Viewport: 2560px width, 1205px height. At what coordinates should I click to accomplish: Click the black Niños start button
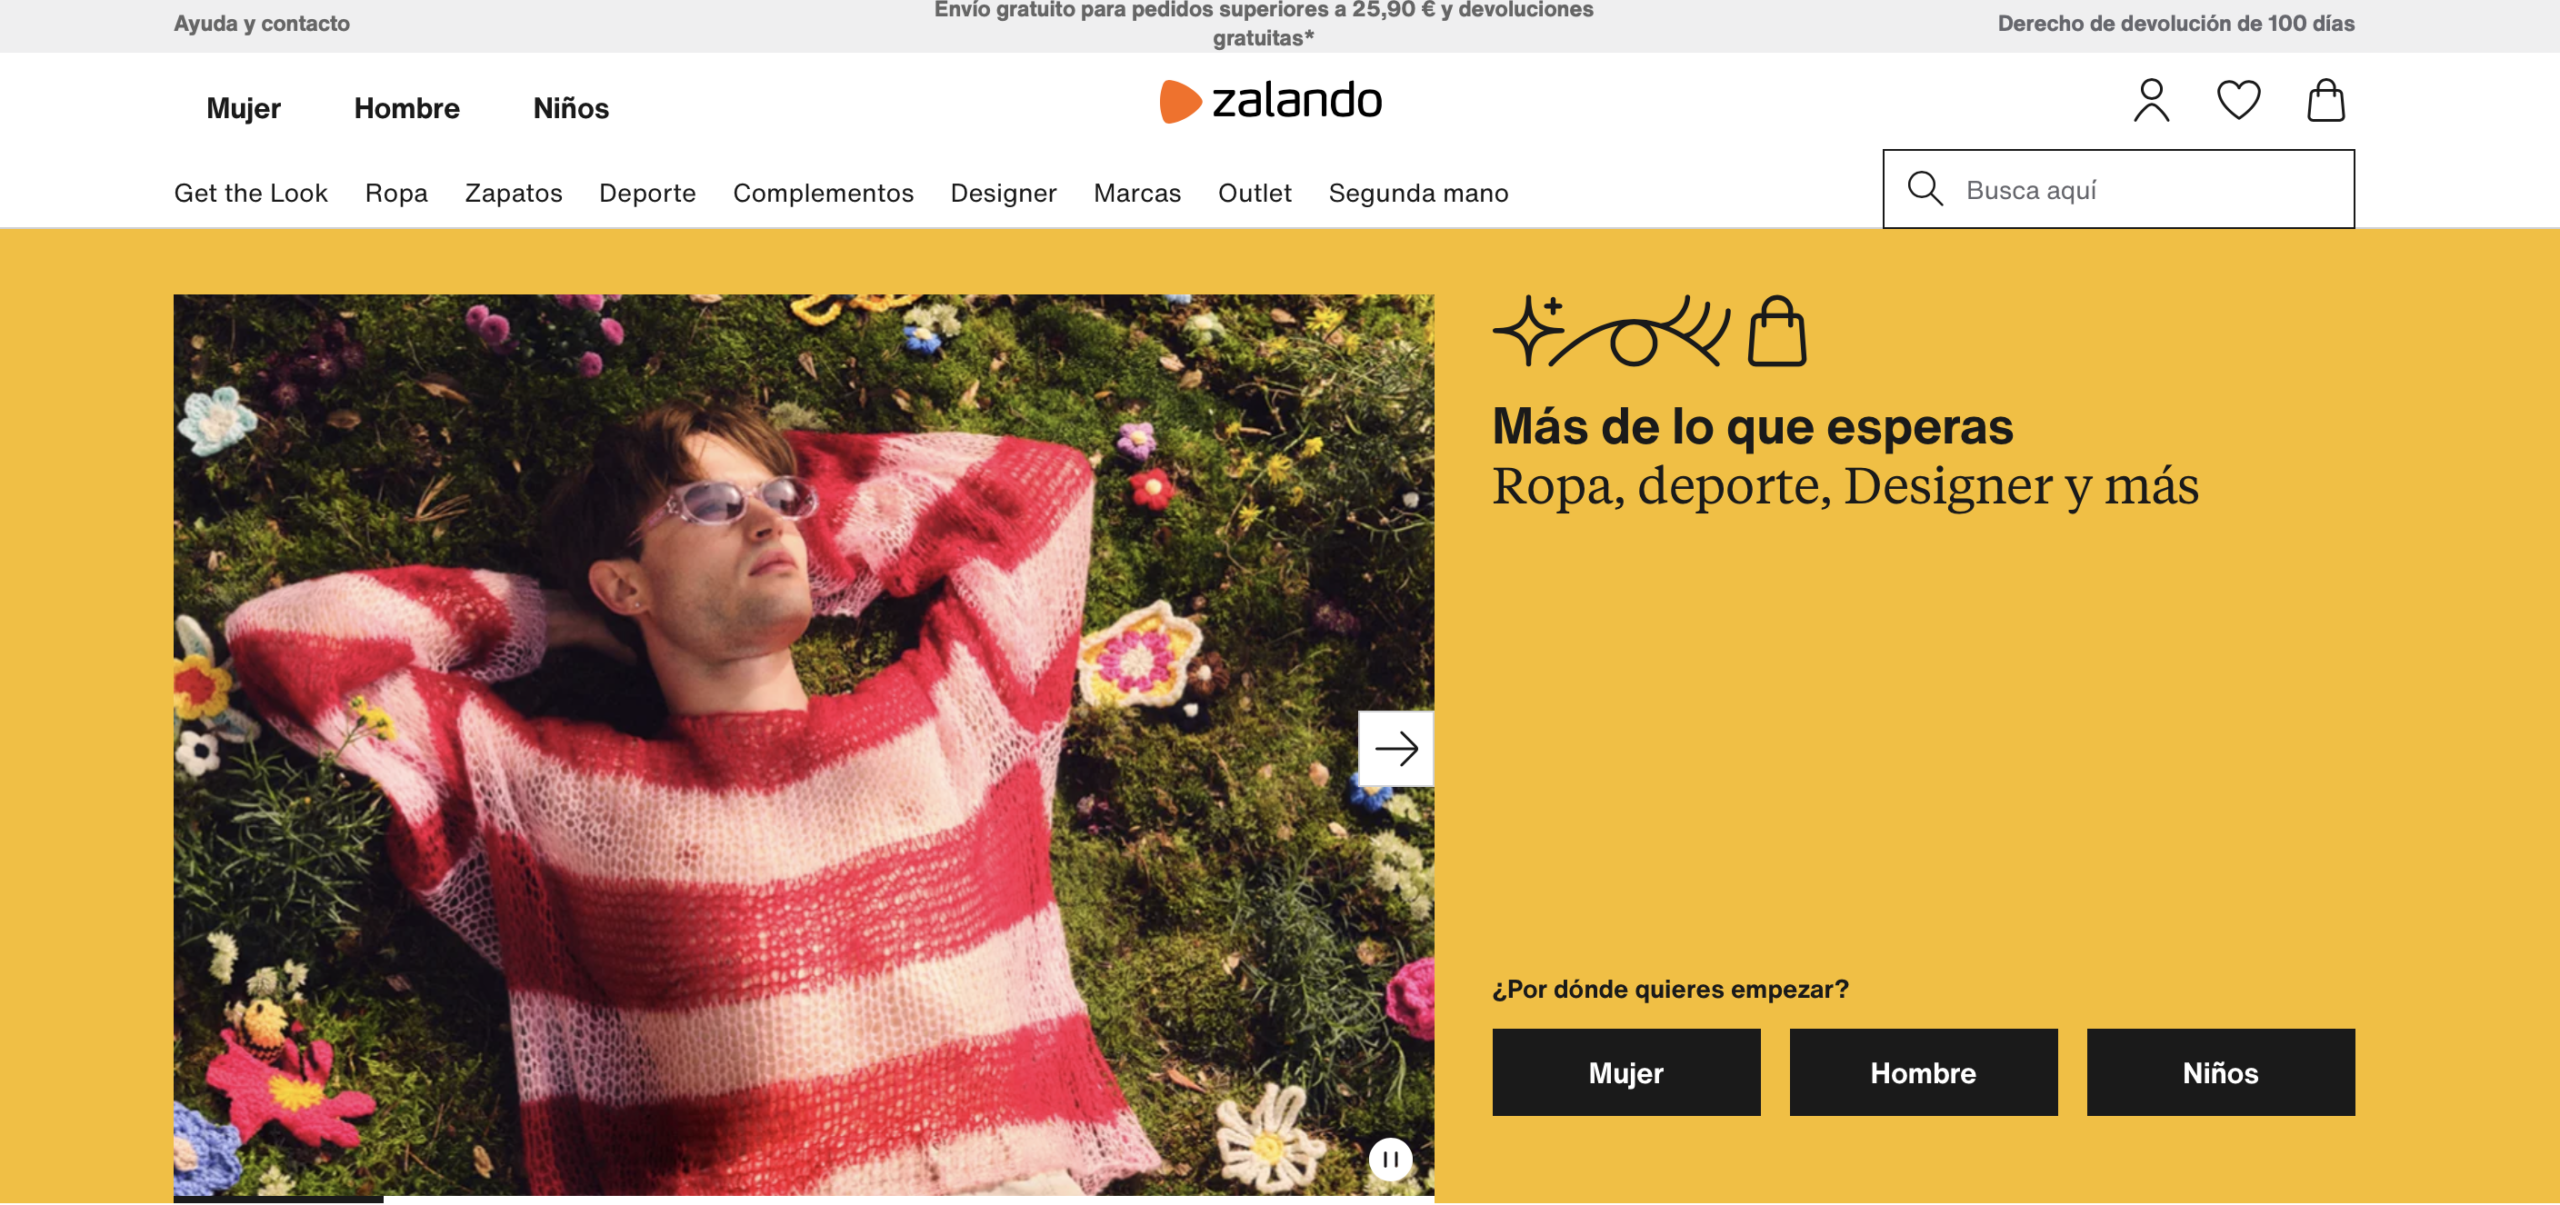coord(2220,1072)
